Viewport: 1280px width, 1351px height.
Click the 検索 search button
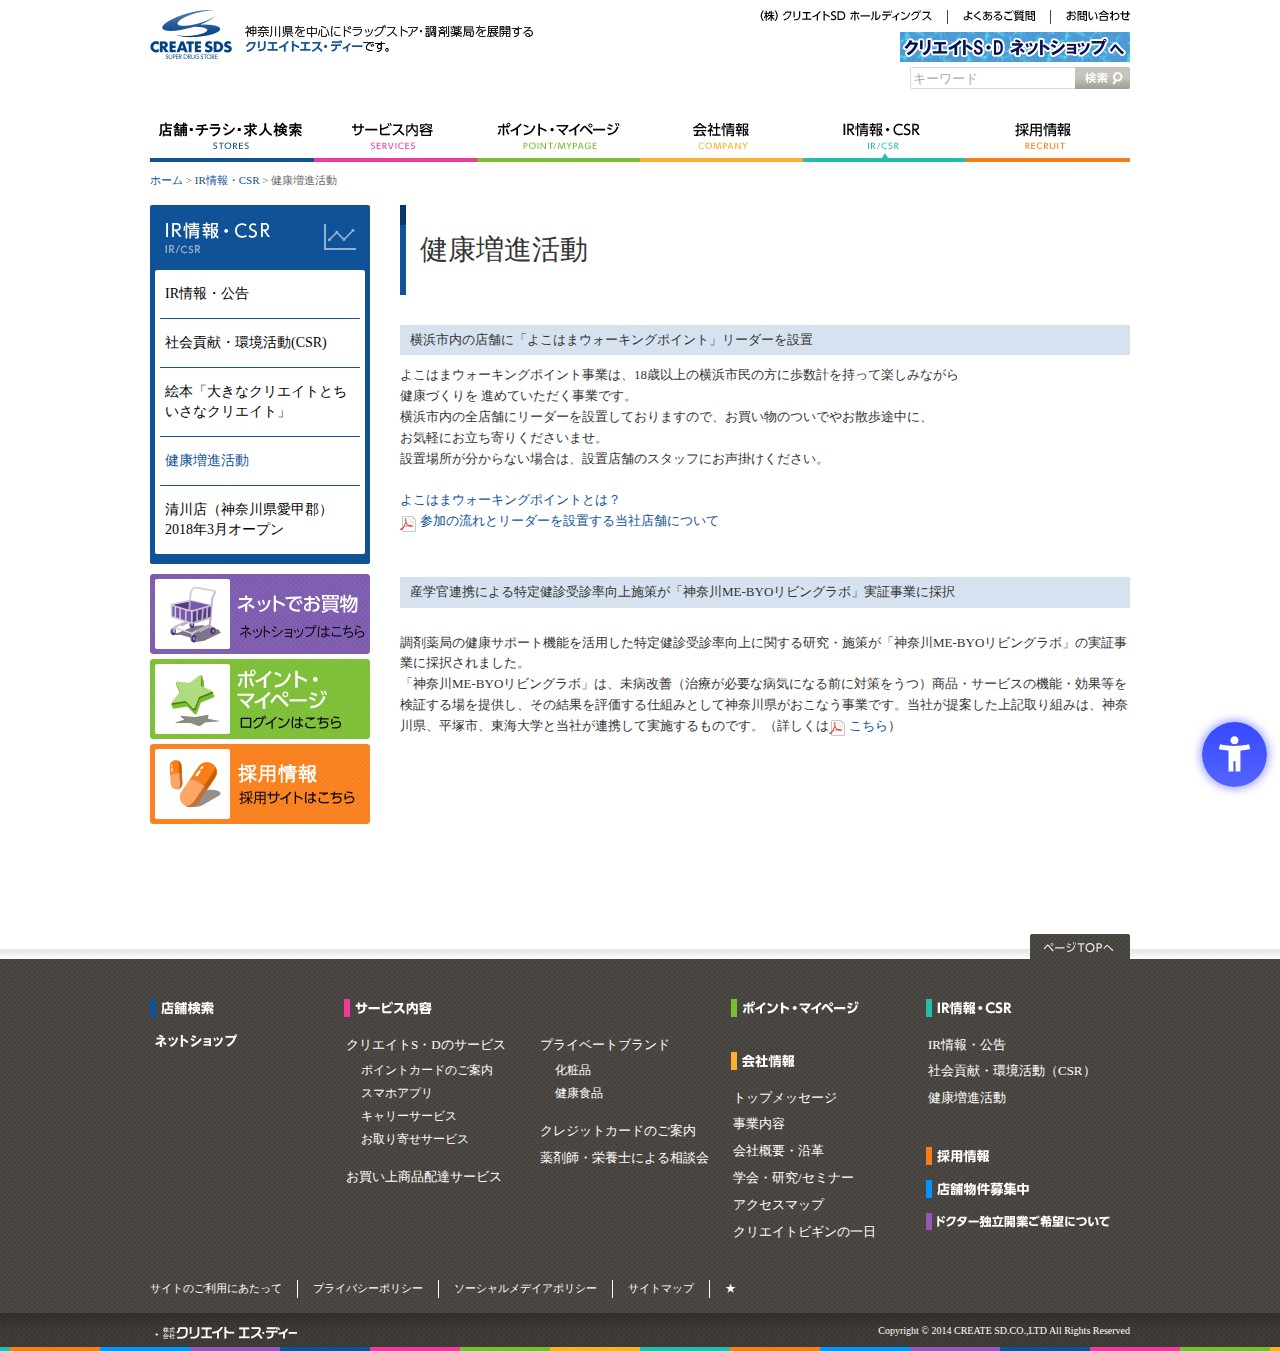pos(1102,78)
